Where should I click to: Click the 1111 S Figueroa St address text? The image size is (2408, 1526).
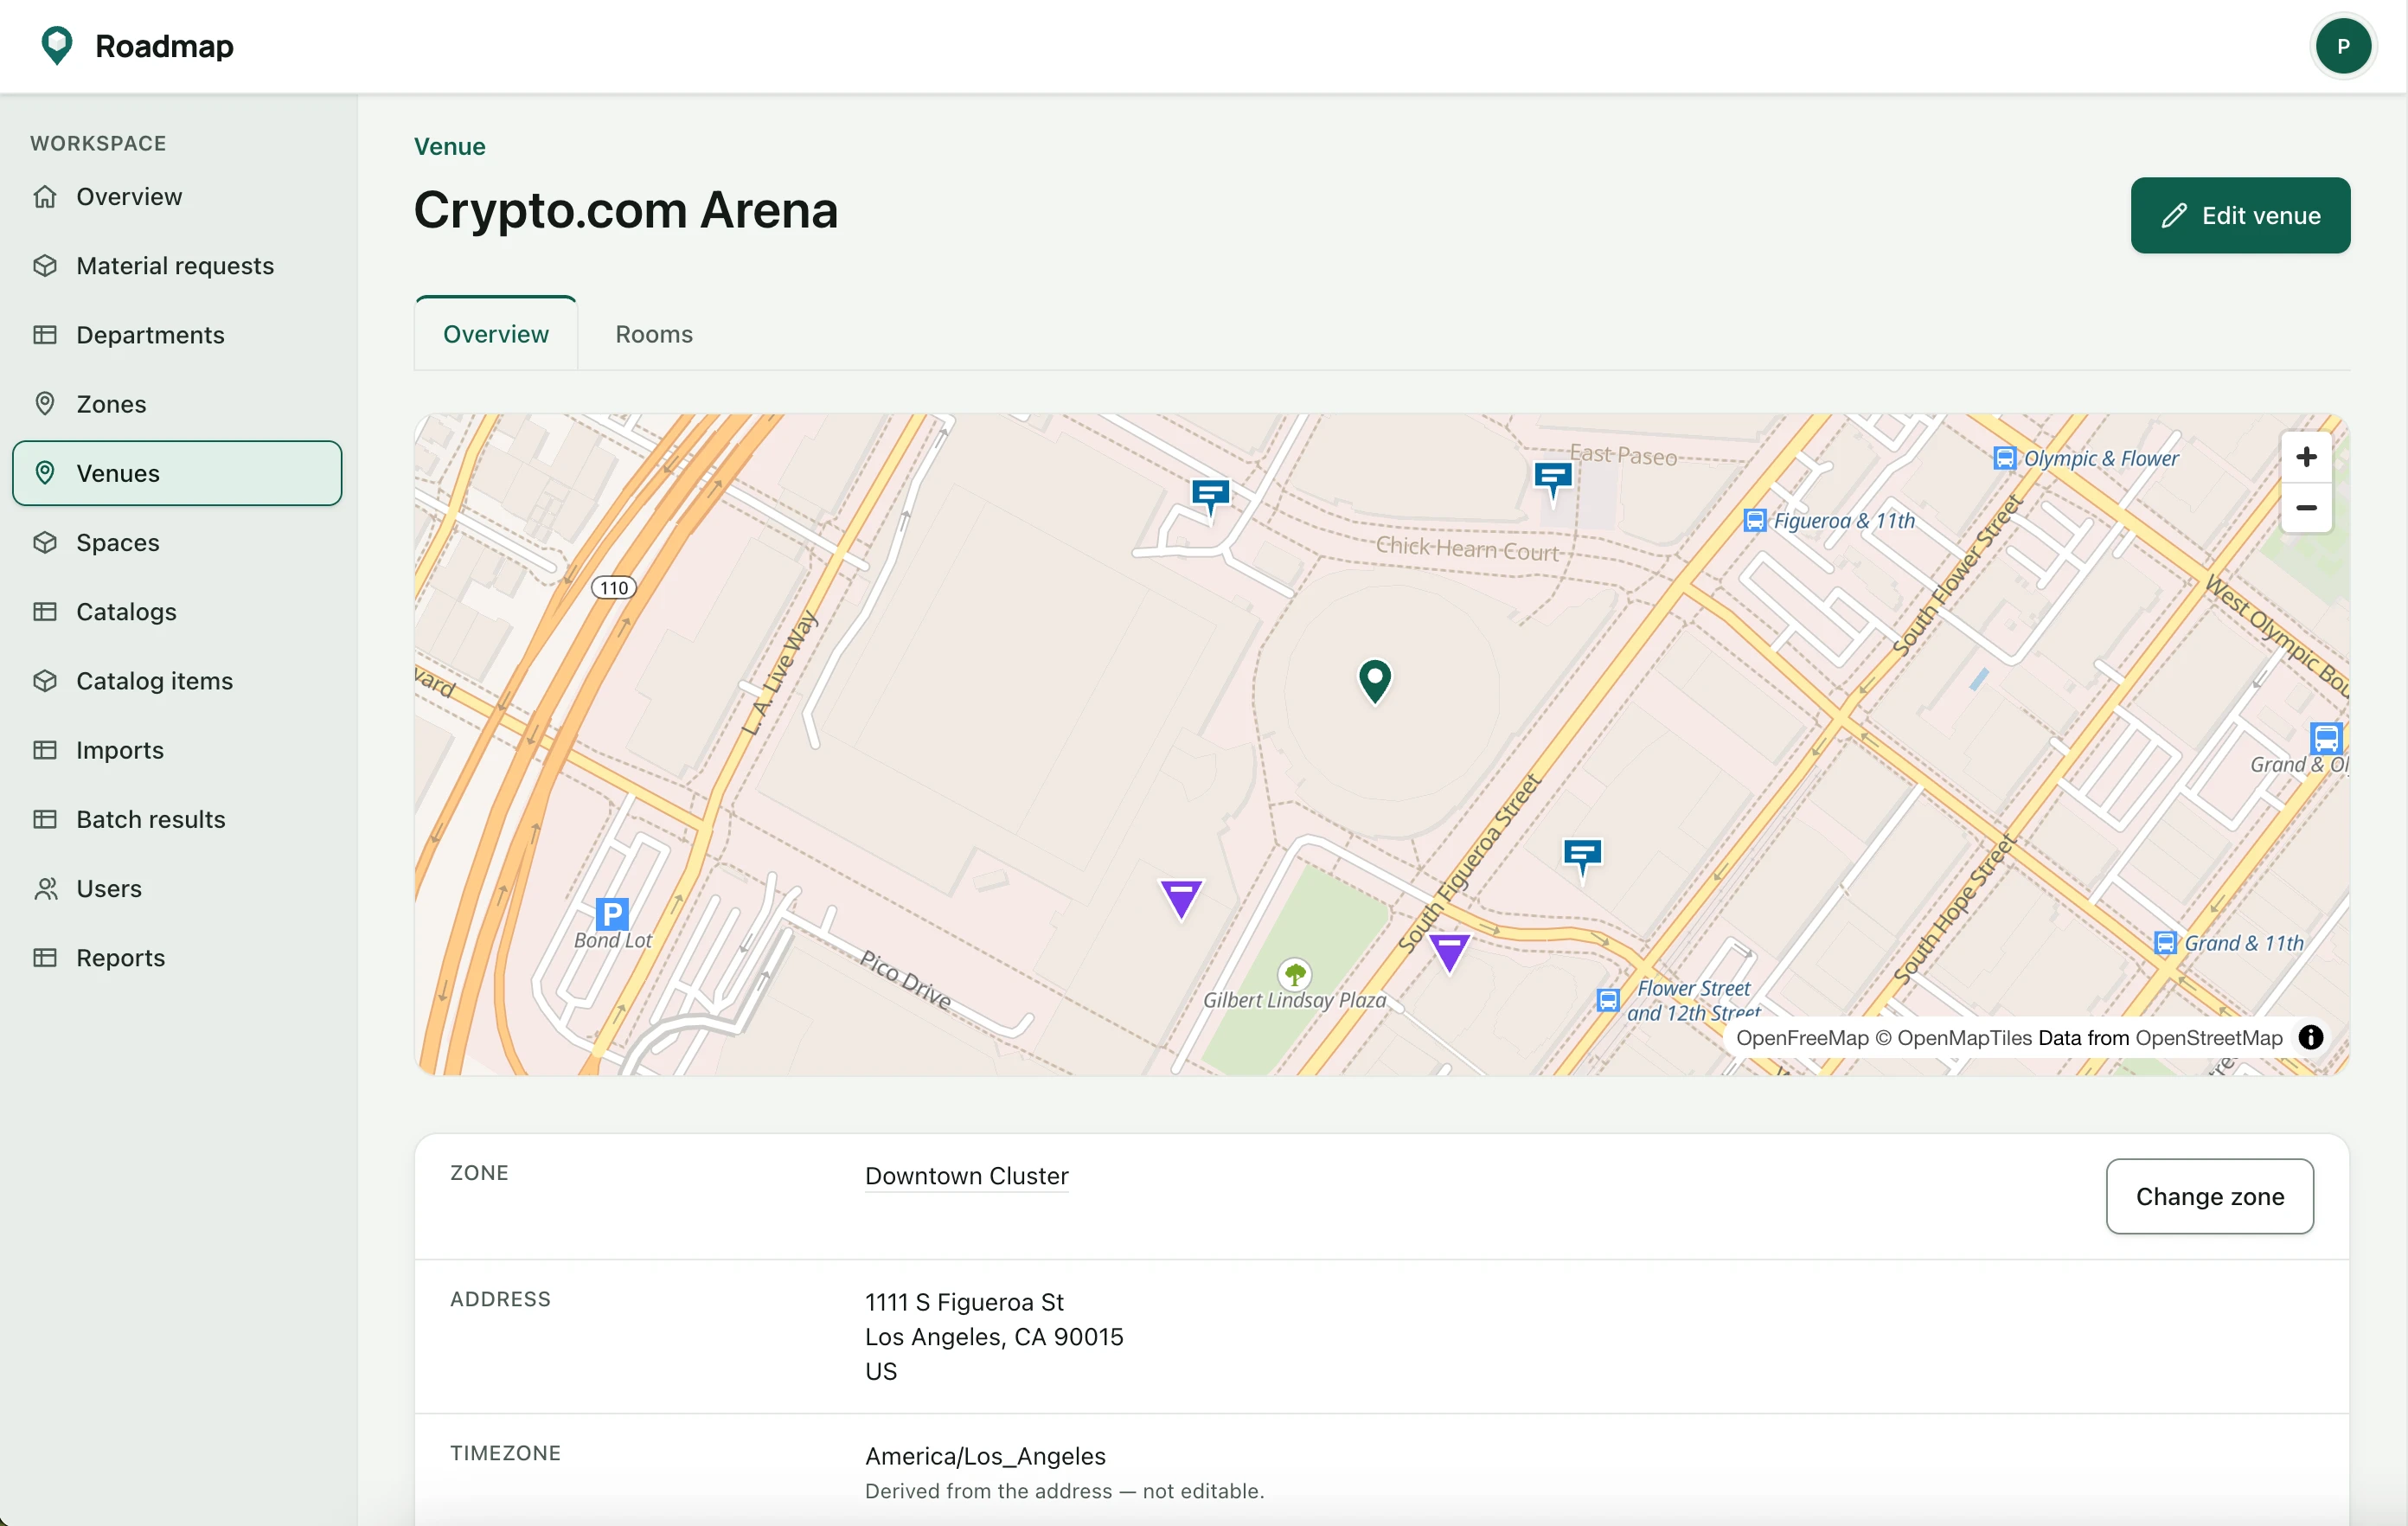pyautogui.click(x=964, y=1302)
